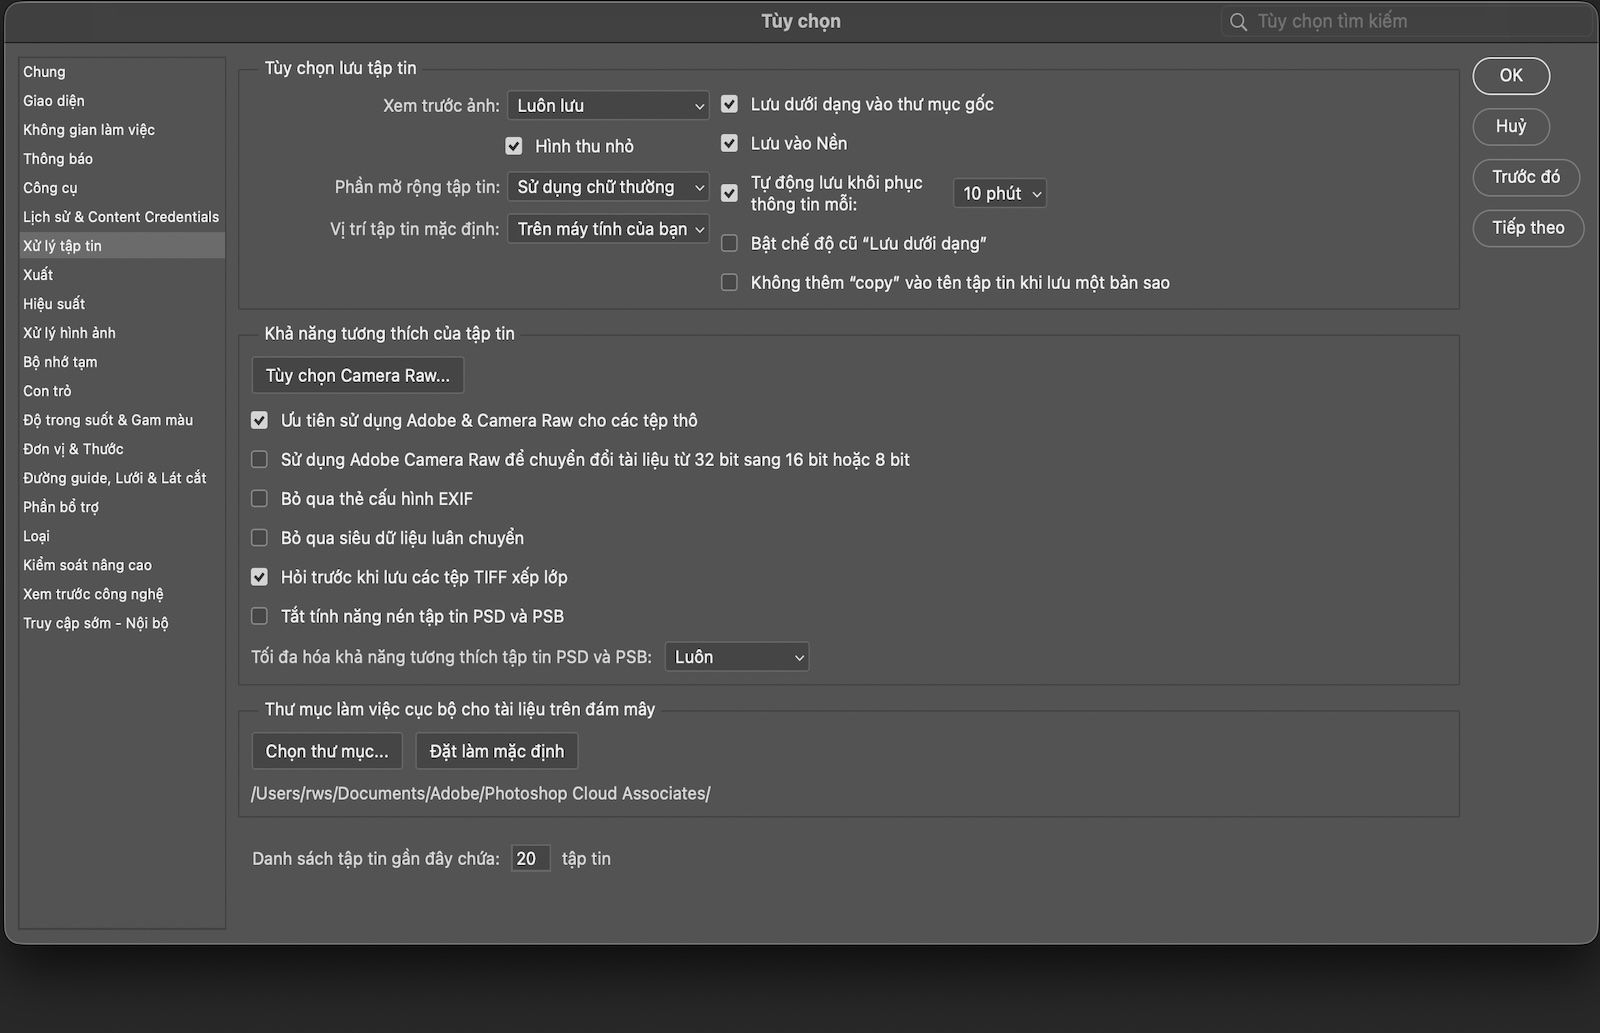Click the search magnifier icon
The height and width of the screenshot is (1033, 1600).
(x=1238, y=22)
